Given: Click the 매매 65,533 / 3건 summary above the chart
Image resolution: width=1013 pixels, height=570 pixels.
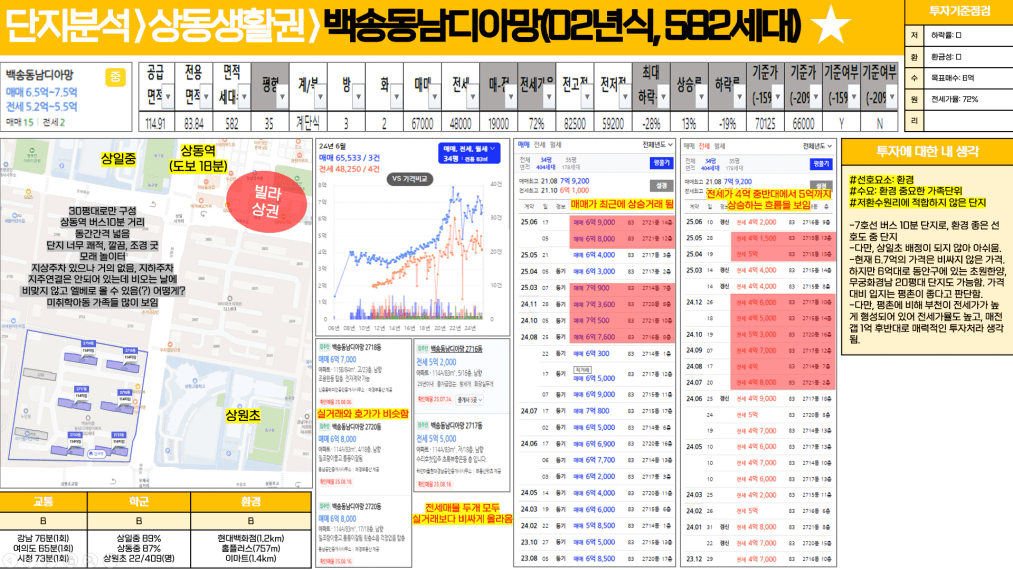Looking at the screenshot, I should tap(349, 158).
